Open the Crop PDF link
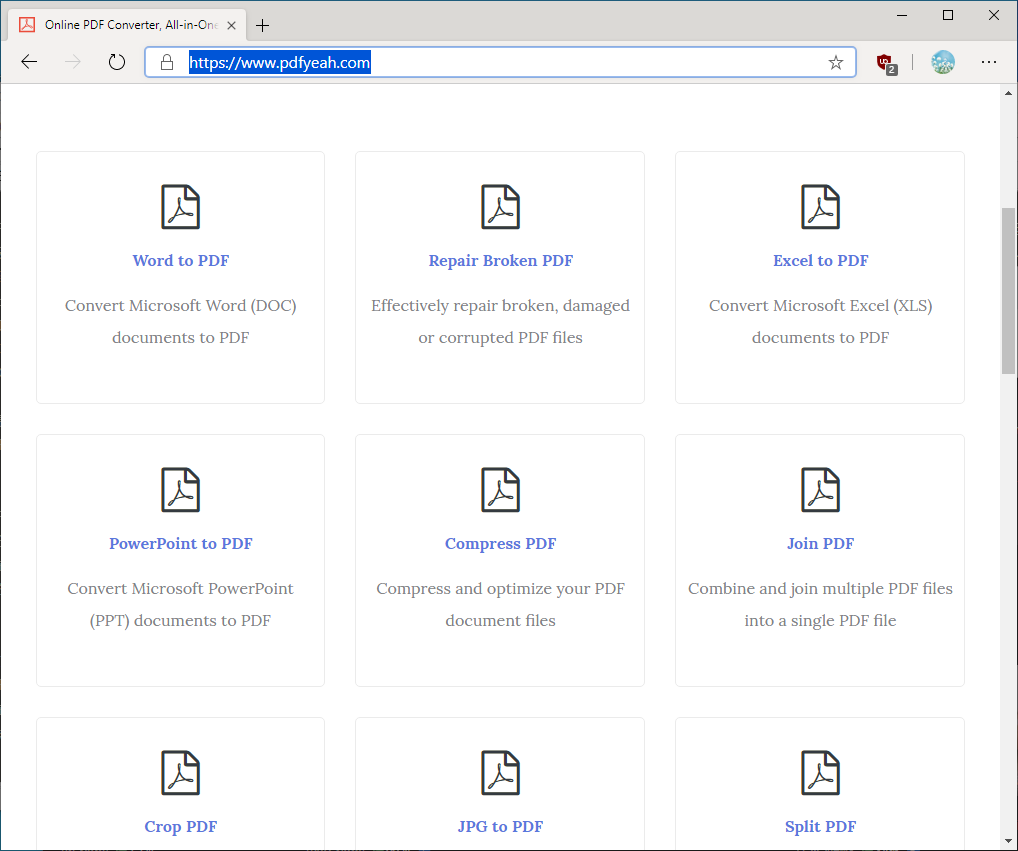Viewport: 1018px width, 851px height. [180, 827]
